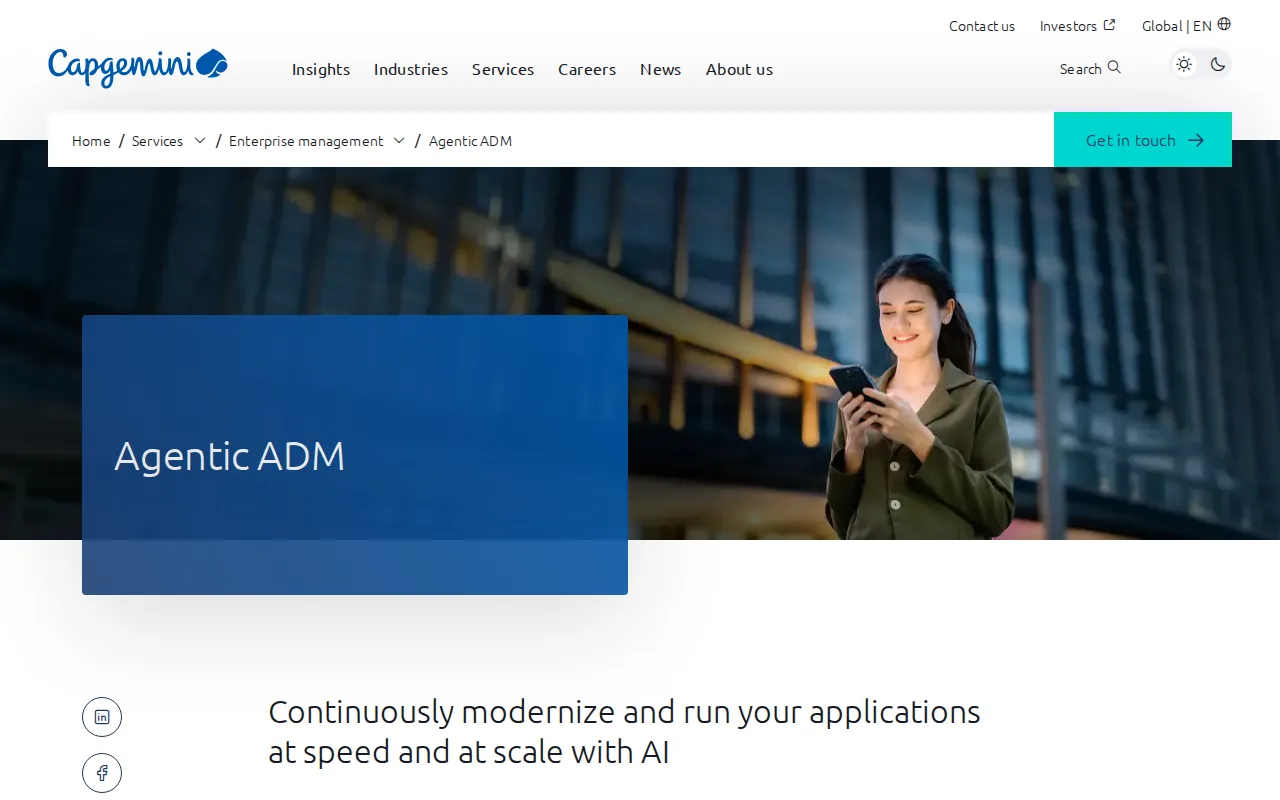Open the Insights menu
1280x800 pixels.
[321, 69]
